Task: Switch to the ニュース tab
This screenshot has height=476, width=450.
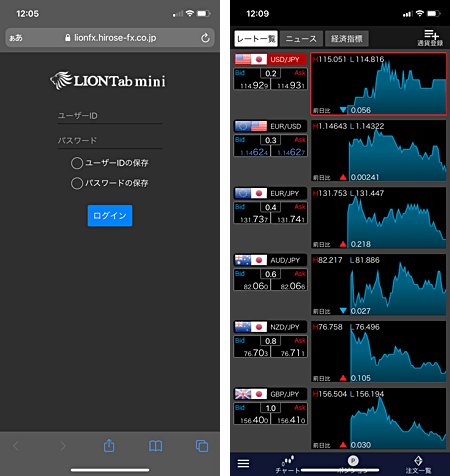Action: (x=301, y=39)
